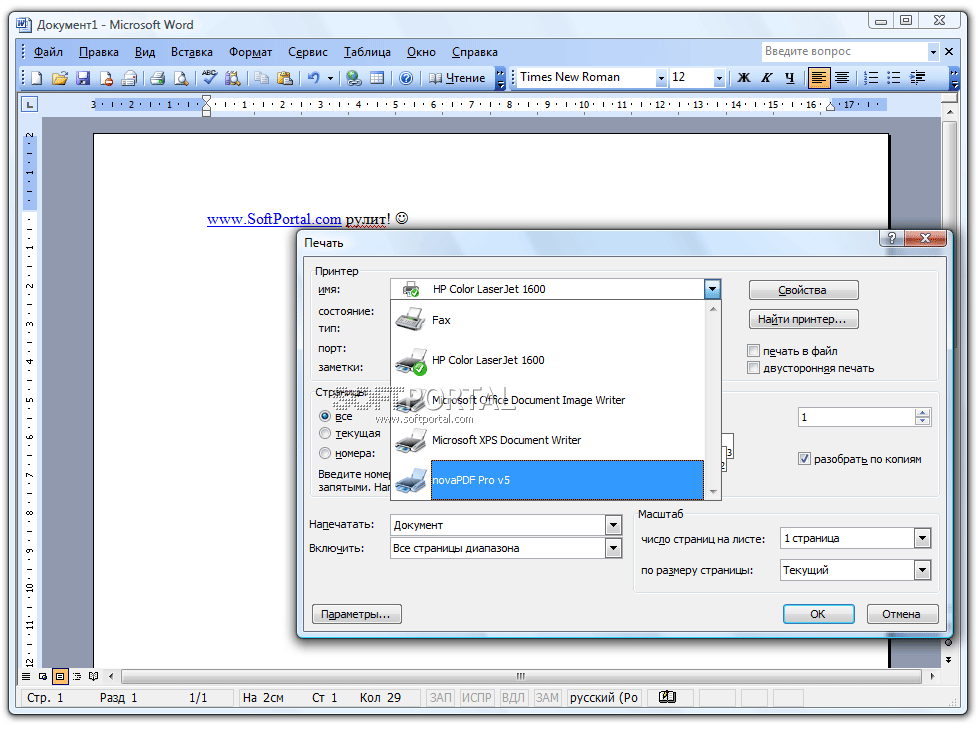The image size is (979, 729).
Task: Cancel the dialog with Отмена
Action: 902,614
